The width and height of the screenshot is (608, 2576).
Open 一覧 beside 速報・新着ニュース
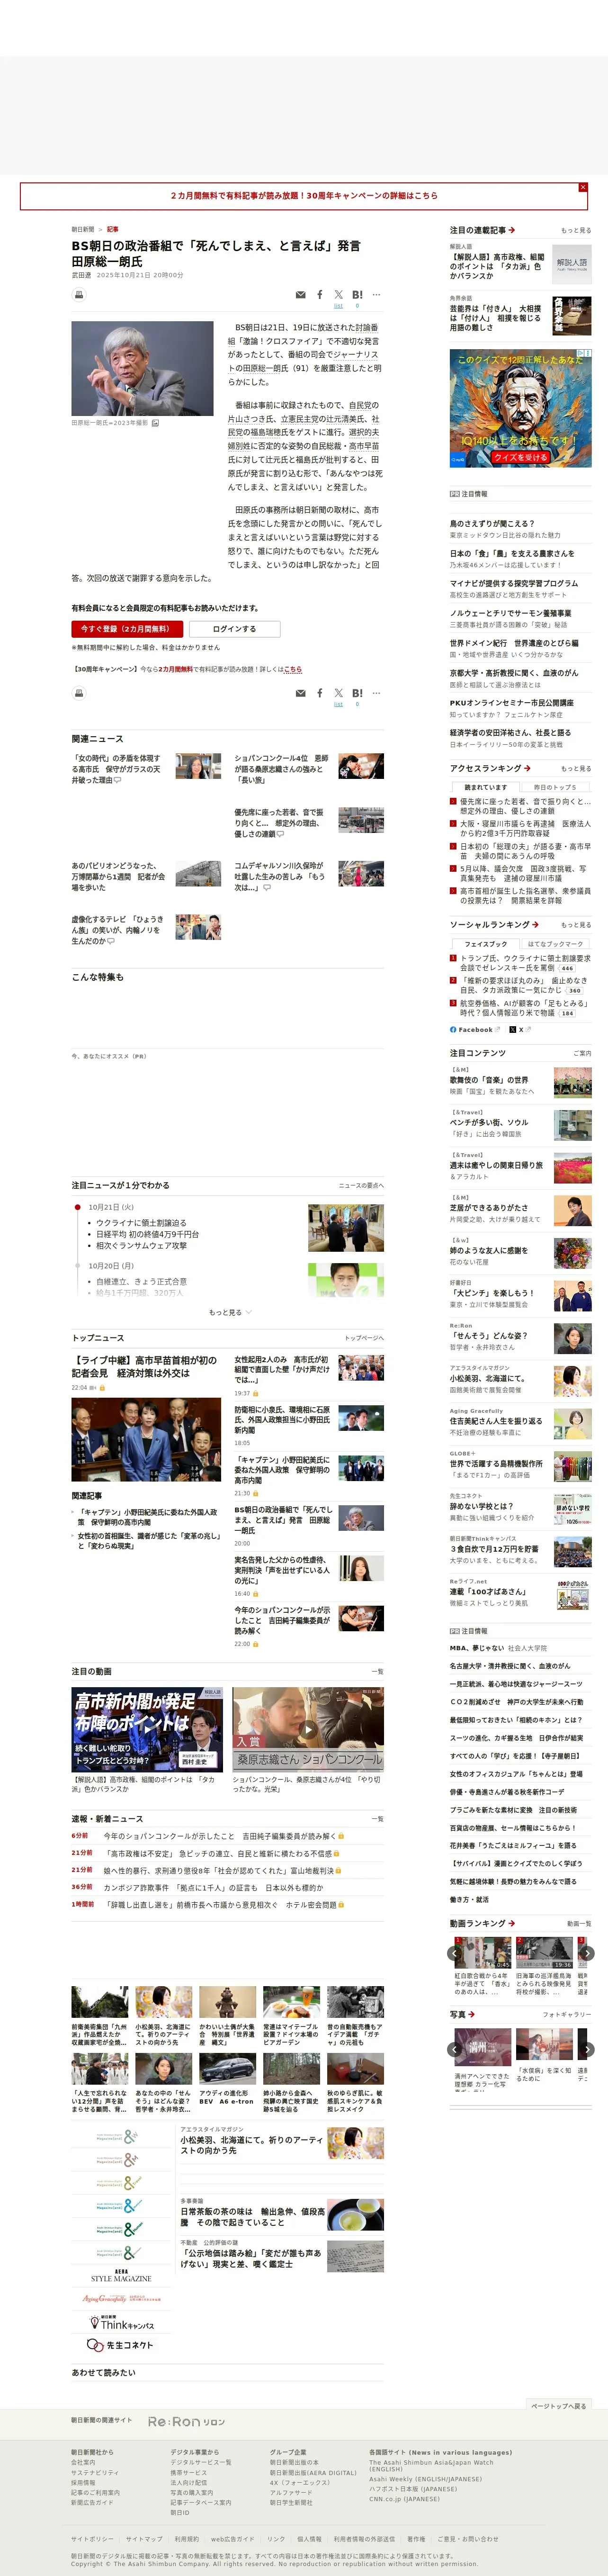tap(377, 1819)
